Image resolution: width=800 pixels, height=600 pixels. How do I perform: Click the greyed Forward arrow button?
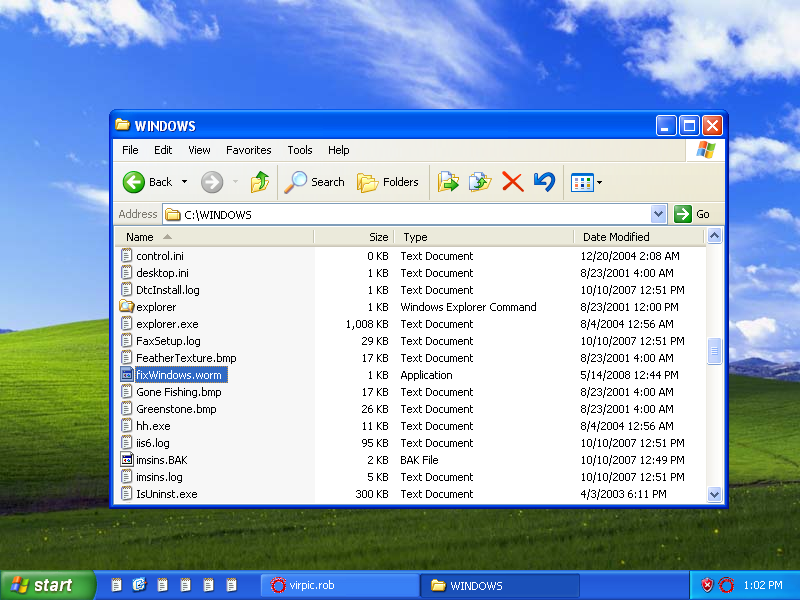pos(212,182)
